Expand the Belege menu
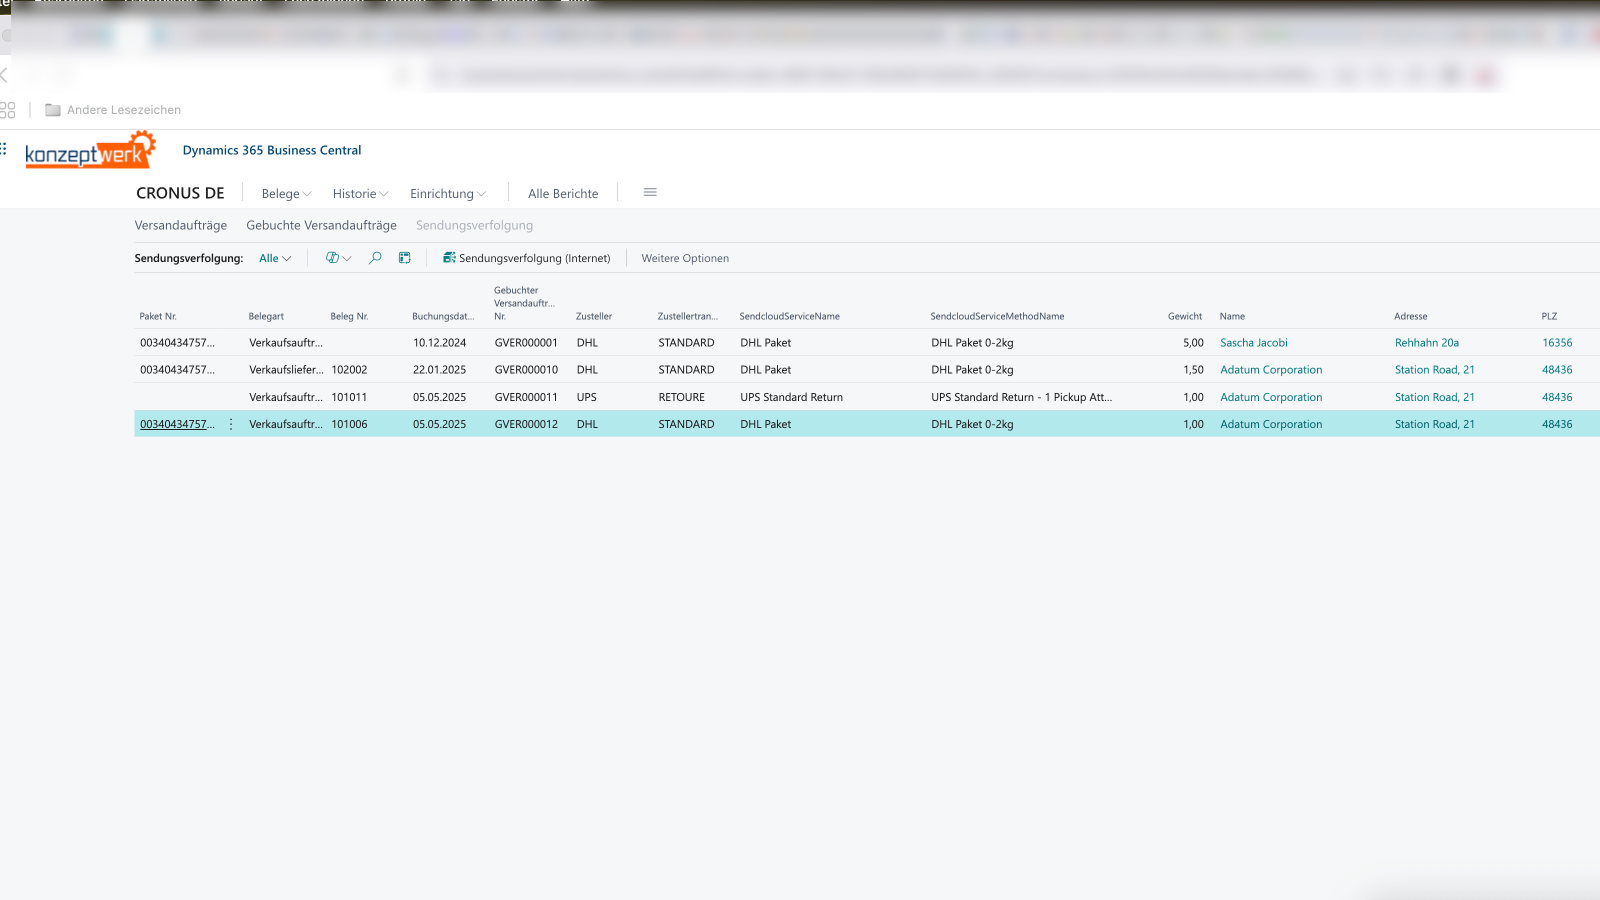 (x=286, y=194)
